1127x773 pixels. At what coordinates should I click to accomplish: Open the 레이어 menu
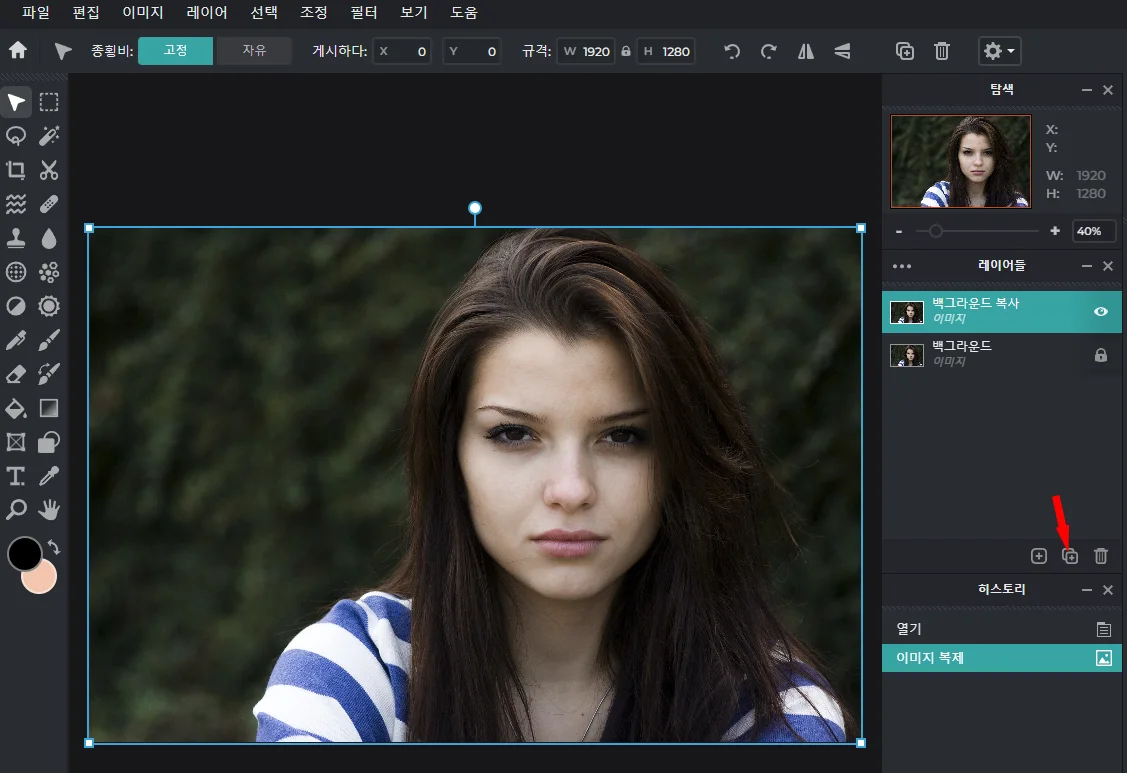[207, 12]
